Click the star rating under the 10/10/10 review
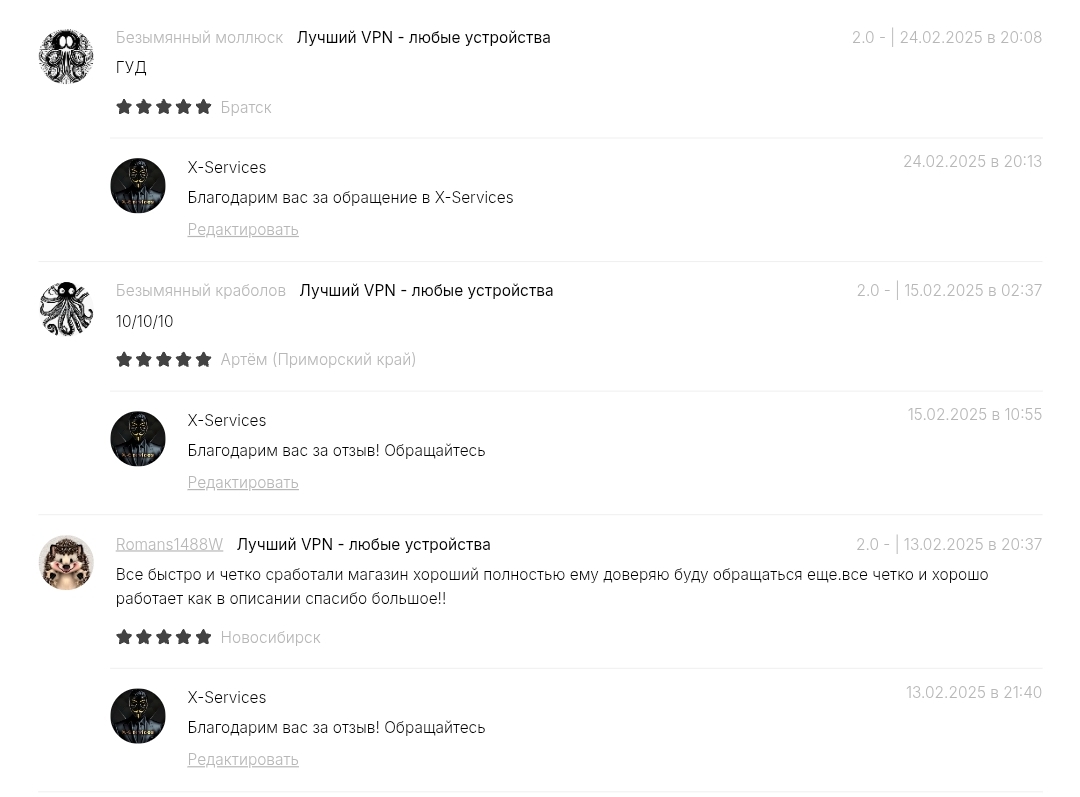1080x797 pixels. [164, 360]
